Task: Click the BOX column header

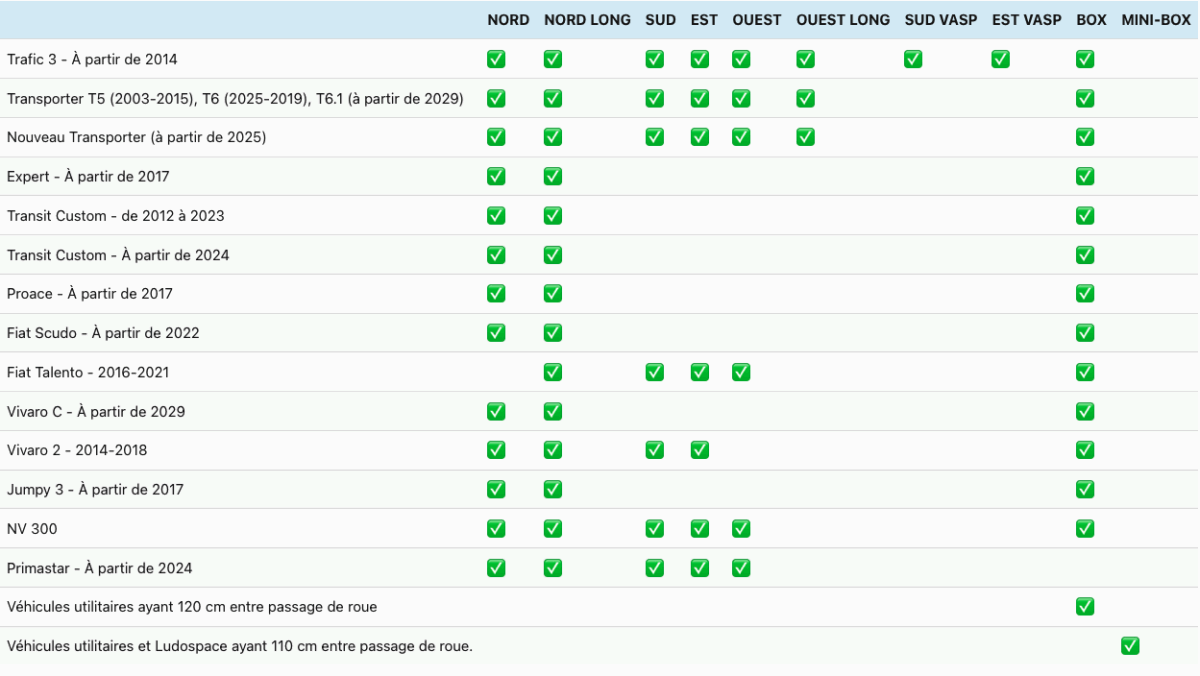Action: [x=1092, y=20]
